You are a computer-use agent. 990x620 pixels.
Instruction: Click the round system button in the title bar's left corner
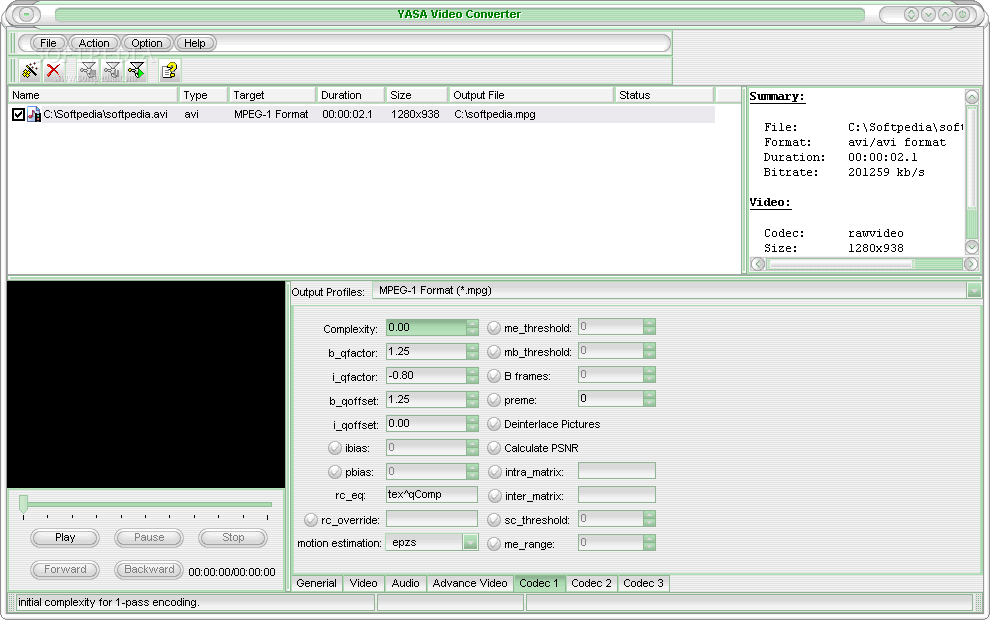click(x=26, y=15)
